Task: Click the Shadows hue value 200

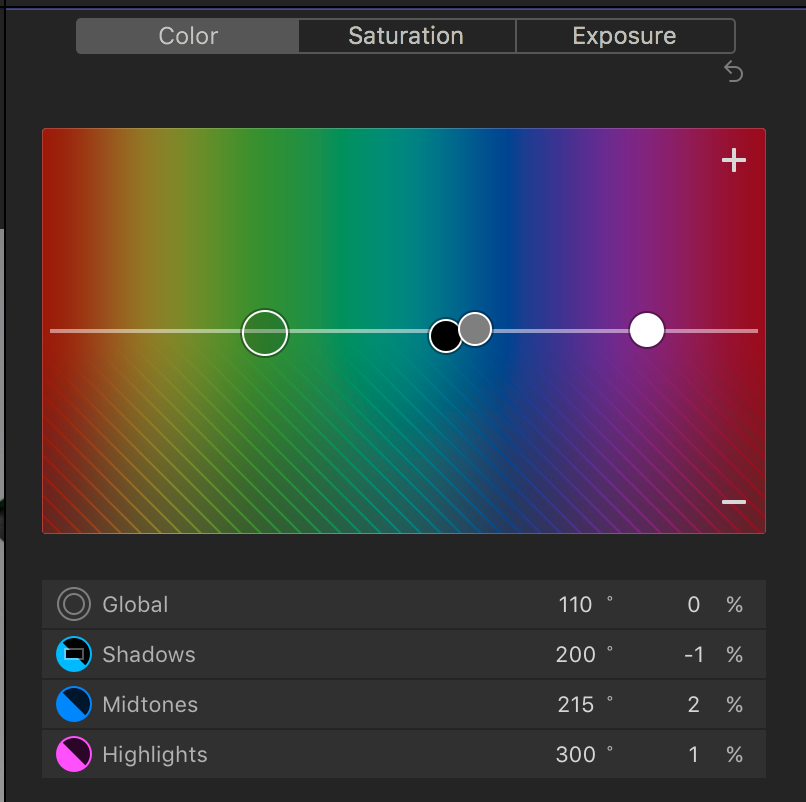Action: coord(576,654)
